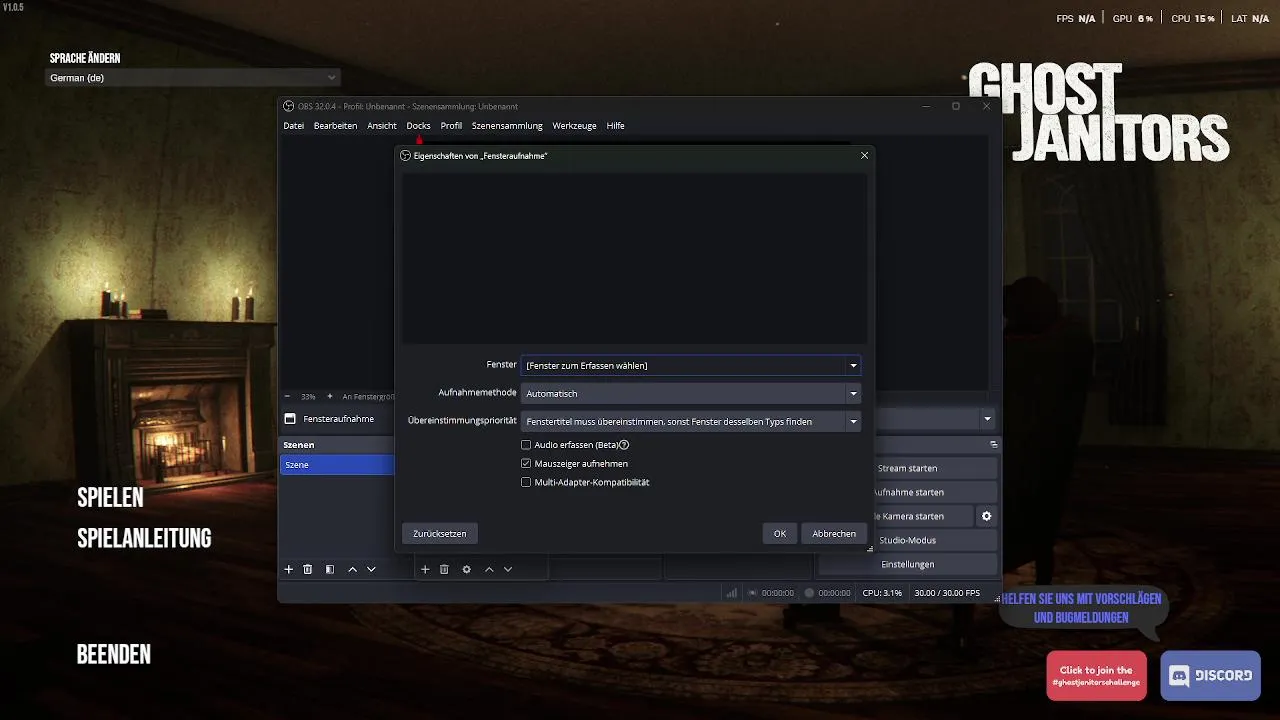Pop out the controls dock via its header icon

994,444
